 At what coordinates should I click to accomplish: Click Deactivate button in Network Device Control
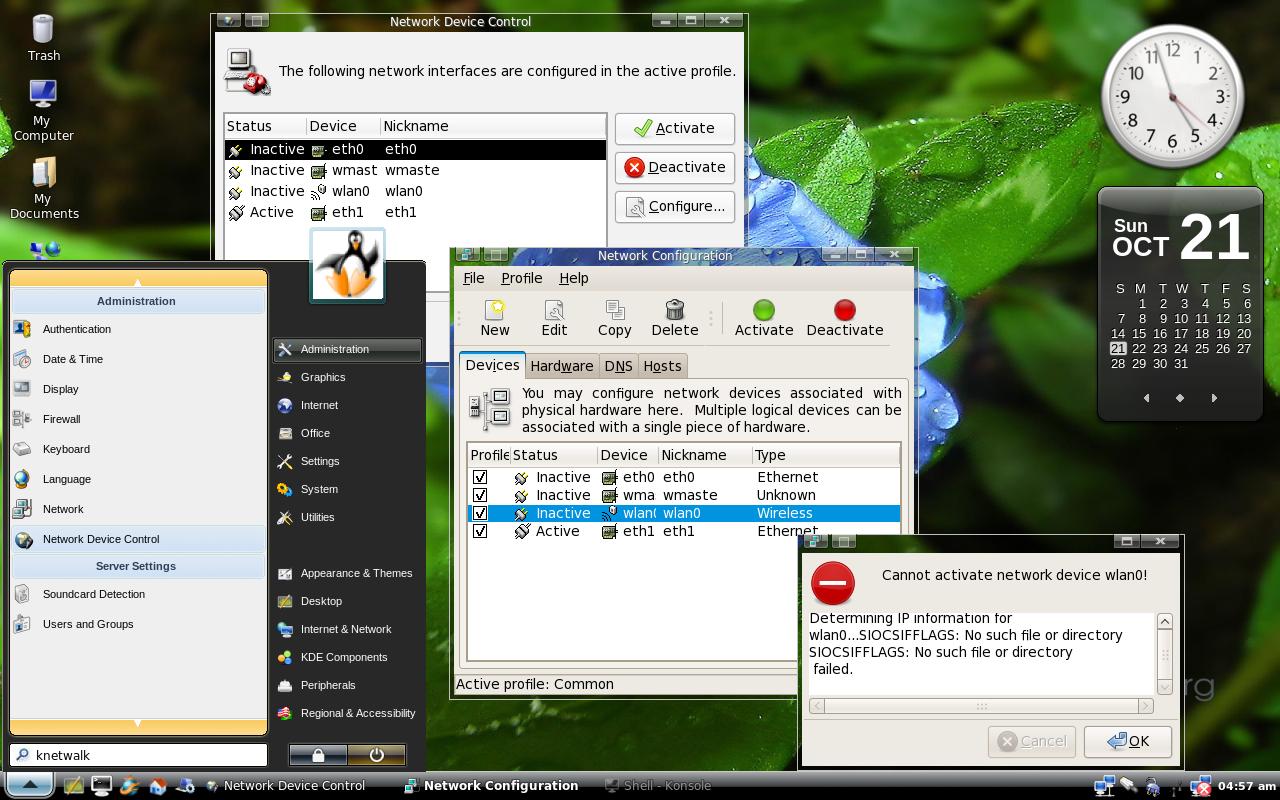pos(675,167)
